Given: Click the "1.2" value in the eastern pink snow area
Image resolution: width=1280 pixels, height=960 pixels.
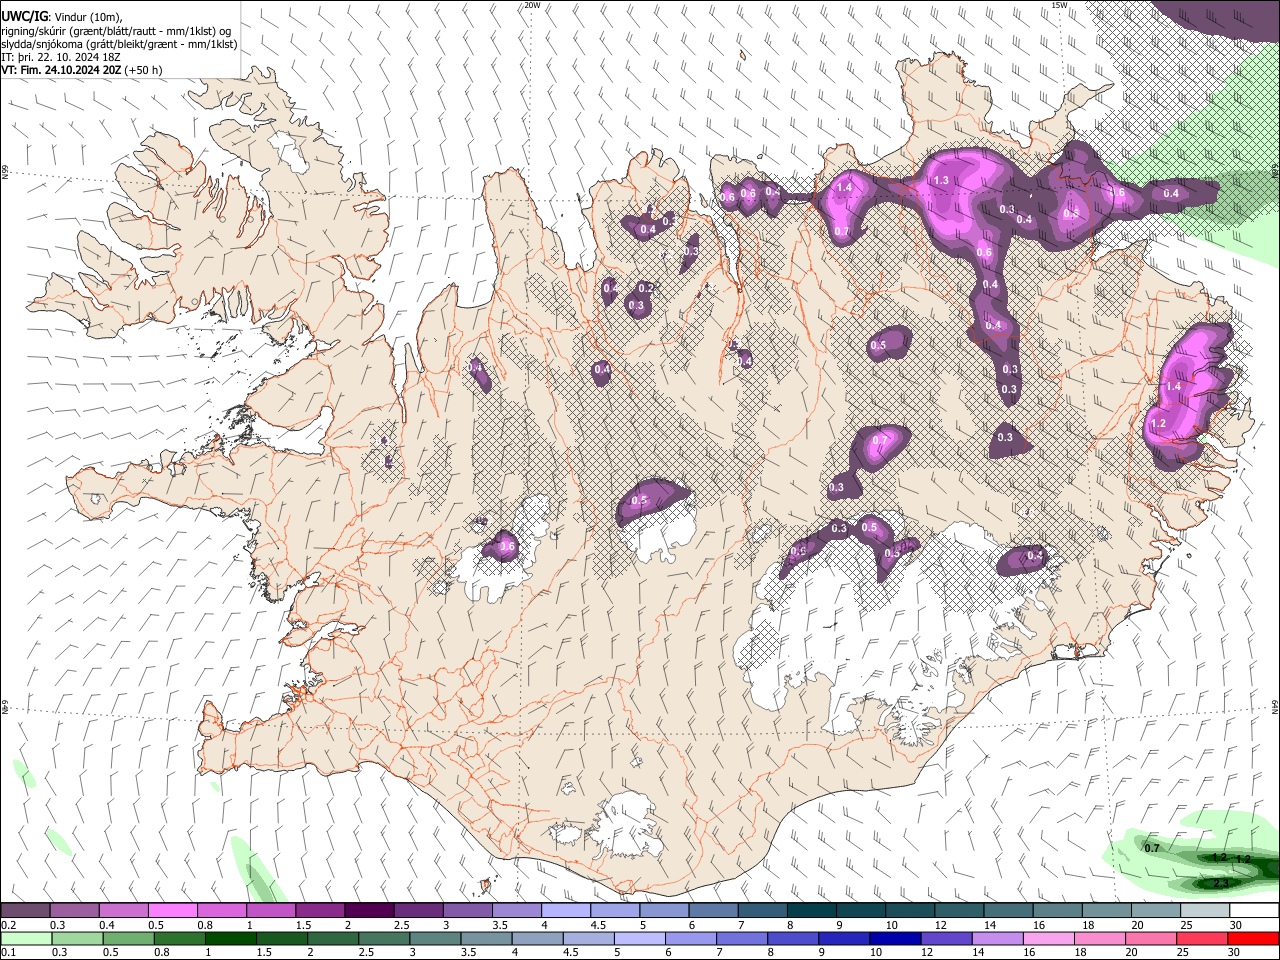Looking at the screenshot, I should tap(1158, 424).
